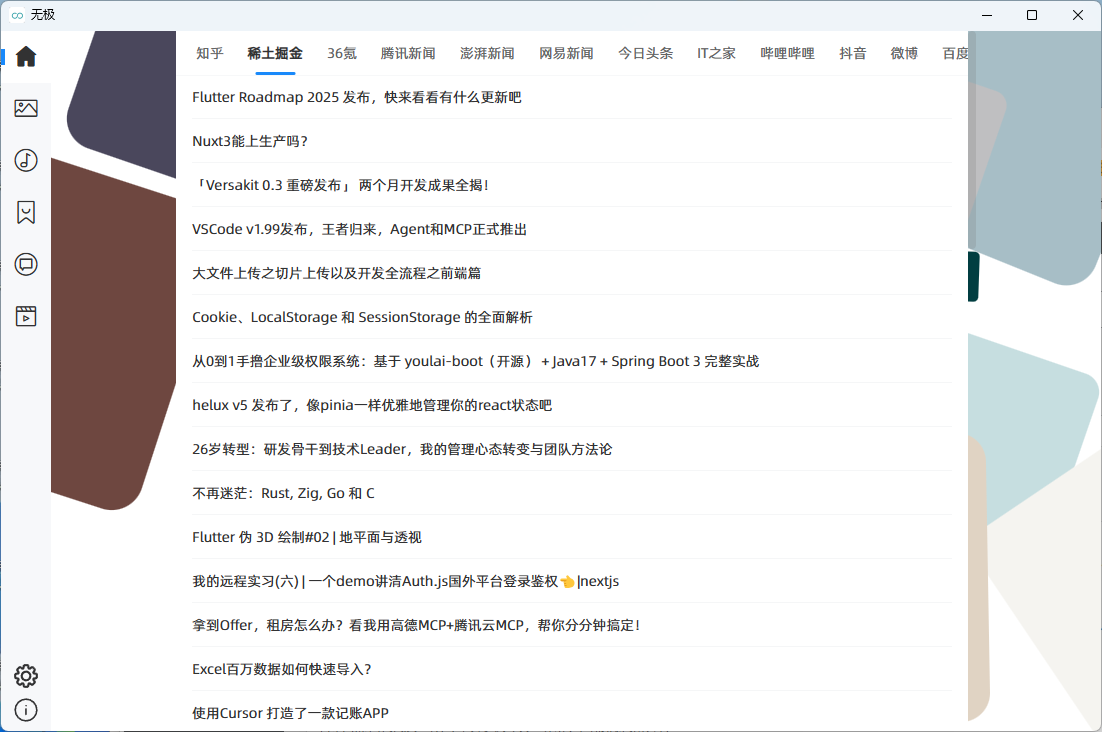The image size is (1102, 732).
Task: Show the about info icon
Action: coord(26,710)
